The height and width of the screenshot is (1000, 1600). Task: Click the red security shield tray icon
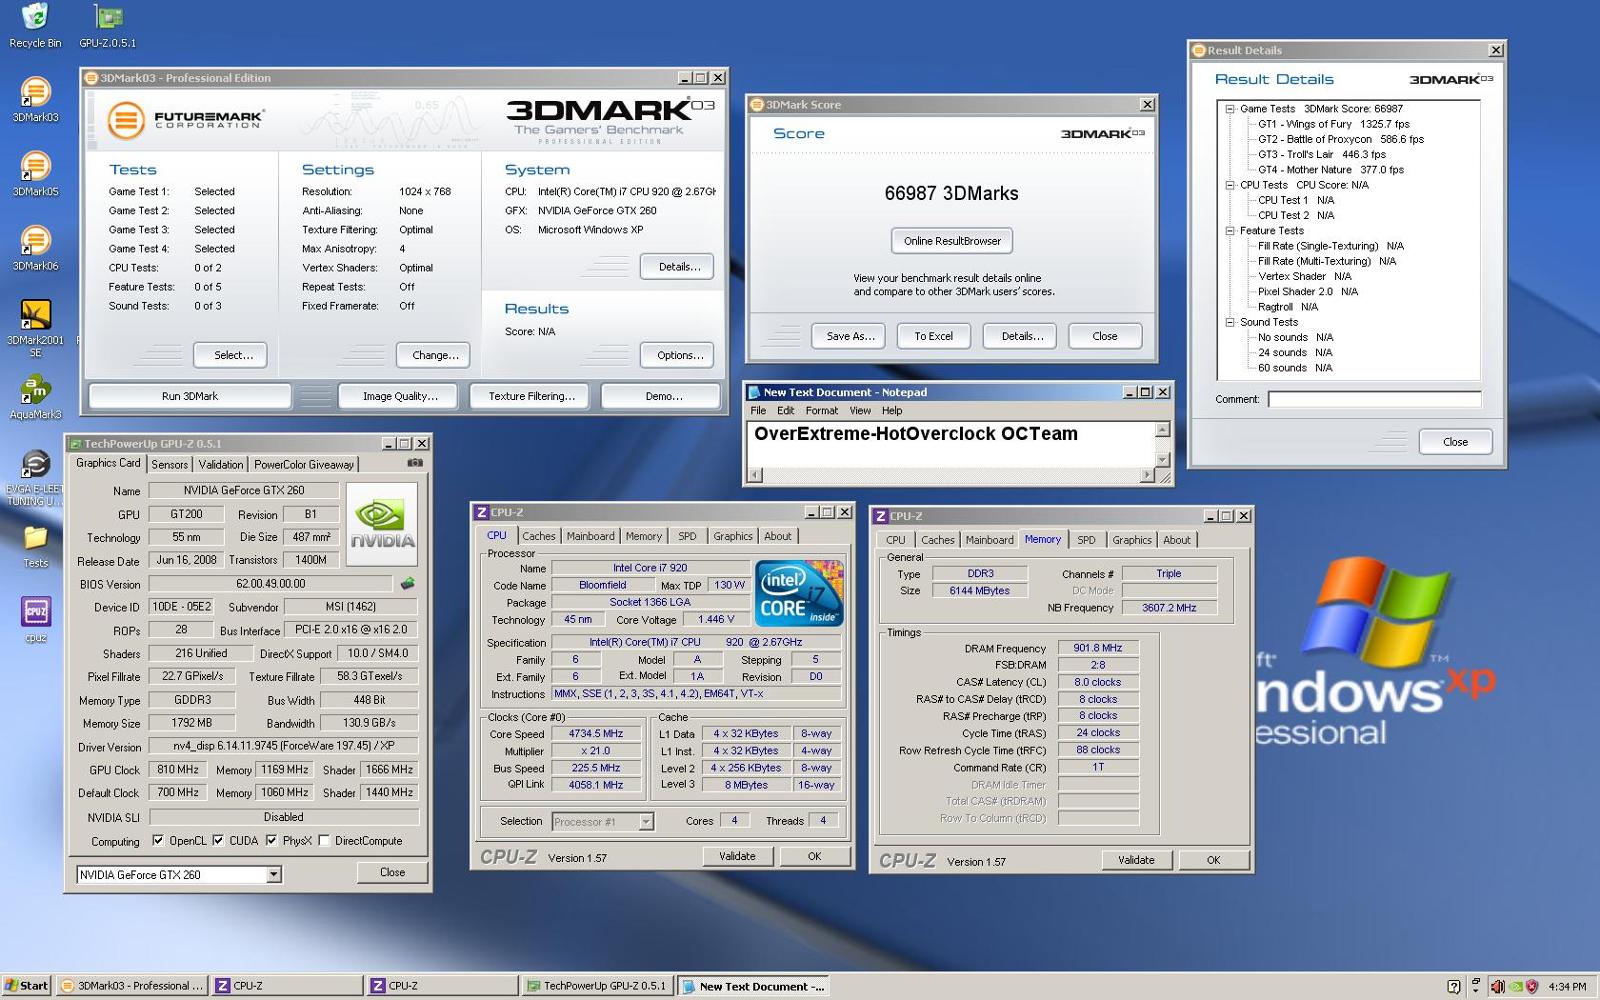[x=1531, y=986]
